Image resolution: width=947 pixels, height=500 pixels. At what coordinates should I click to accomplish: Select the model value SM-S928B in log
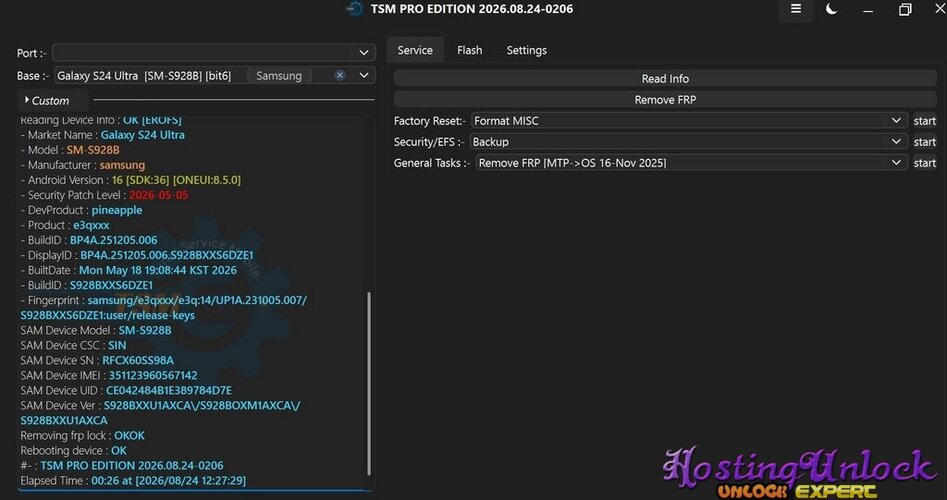93,150
